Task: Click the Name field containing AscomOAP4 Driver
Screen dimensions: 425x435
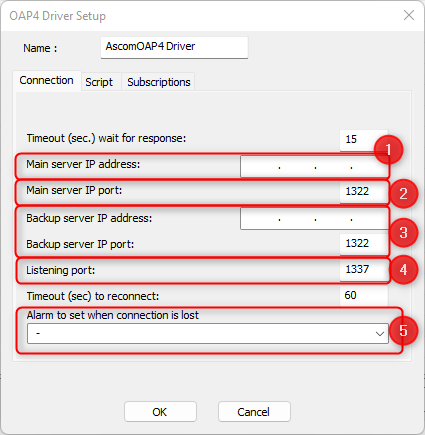Action: [174, 47]
